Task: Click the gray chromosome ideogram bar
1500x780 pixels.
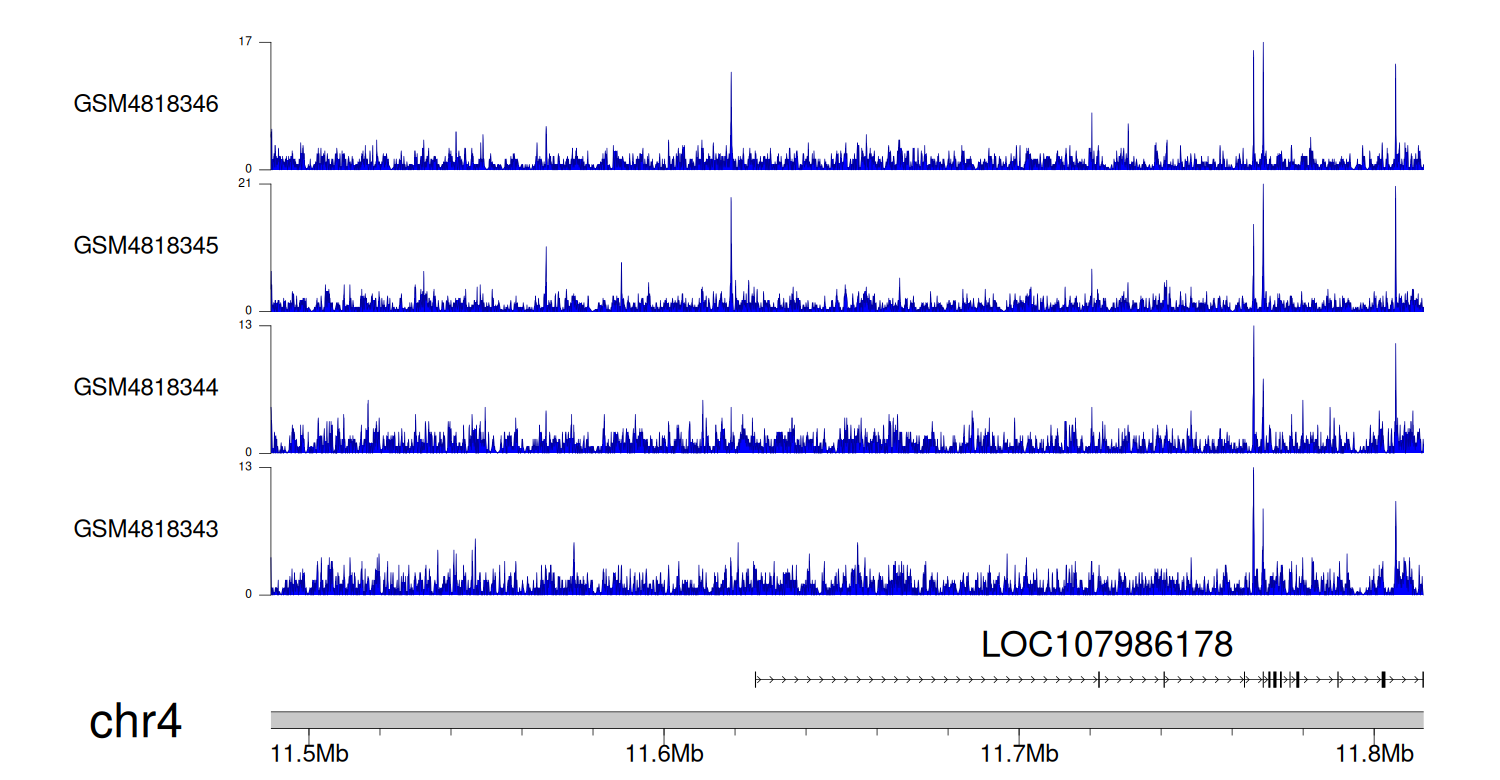Action: click(846, 720)
